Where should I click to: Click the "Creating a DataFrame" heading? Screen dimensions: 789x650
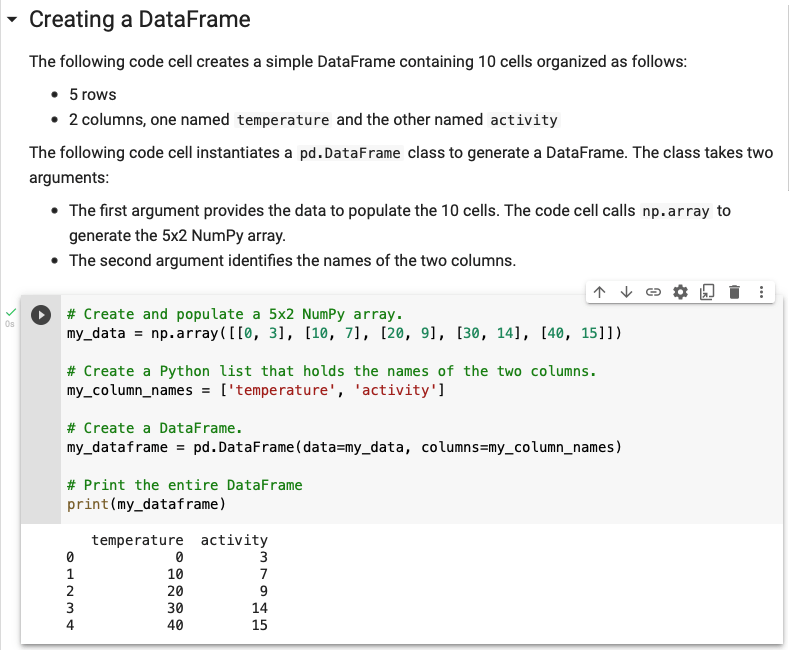coord(140,20)
